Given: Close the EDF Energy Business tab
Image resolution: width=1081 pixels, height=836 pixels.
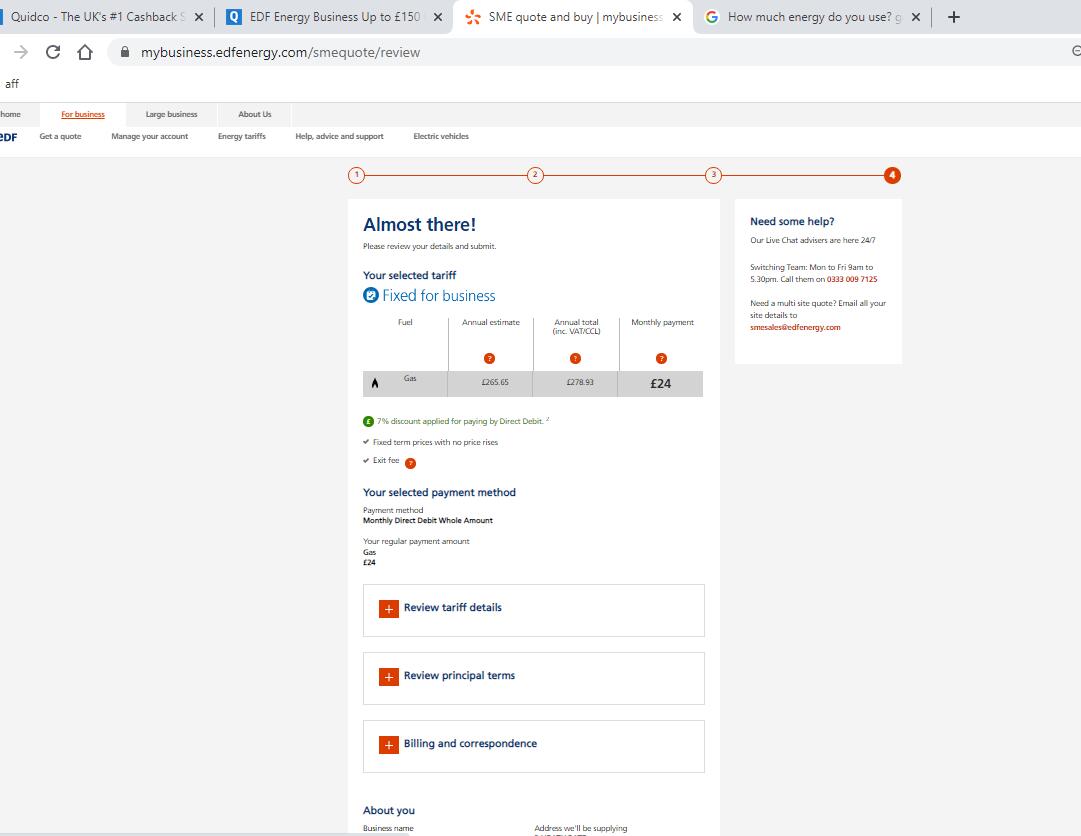Looking at the screenshot, I should pyautogui.click(x=438, y=17).
